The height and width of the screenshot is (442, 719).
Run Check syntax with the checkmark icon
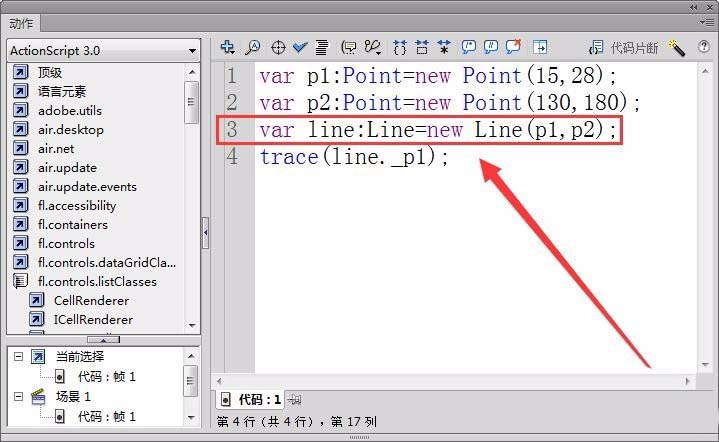coord(300,47)
